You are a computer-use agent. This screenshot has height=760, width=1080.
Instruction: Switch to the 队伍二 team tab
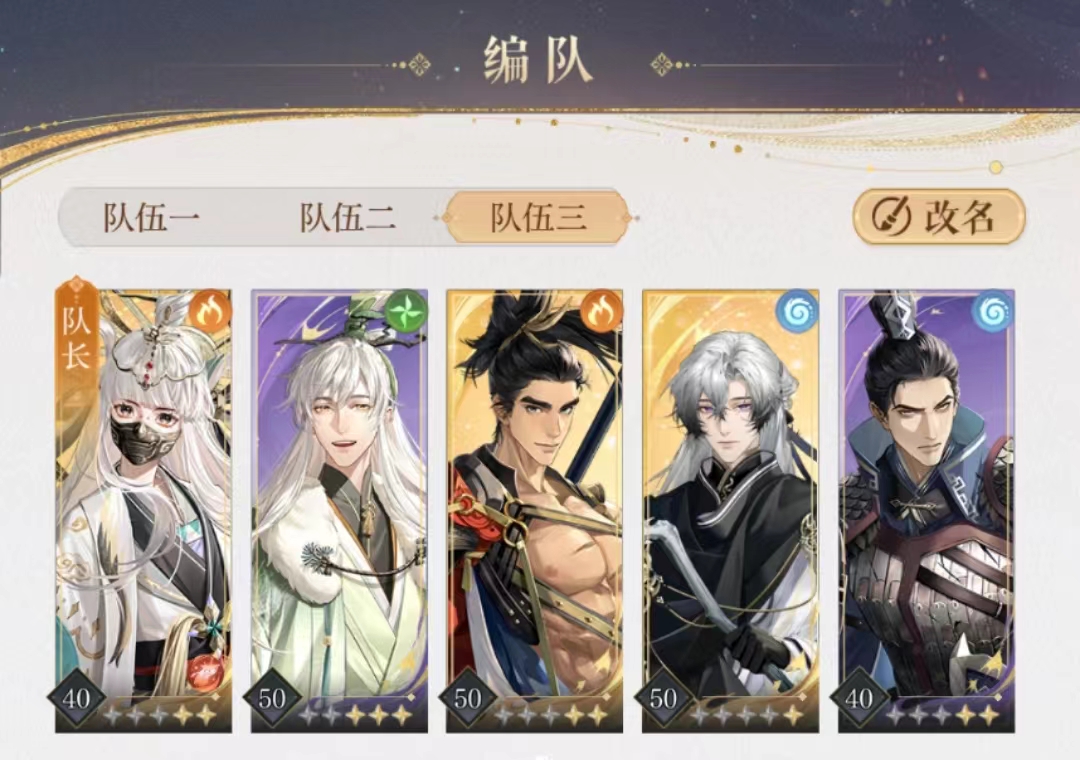[347, 218]
